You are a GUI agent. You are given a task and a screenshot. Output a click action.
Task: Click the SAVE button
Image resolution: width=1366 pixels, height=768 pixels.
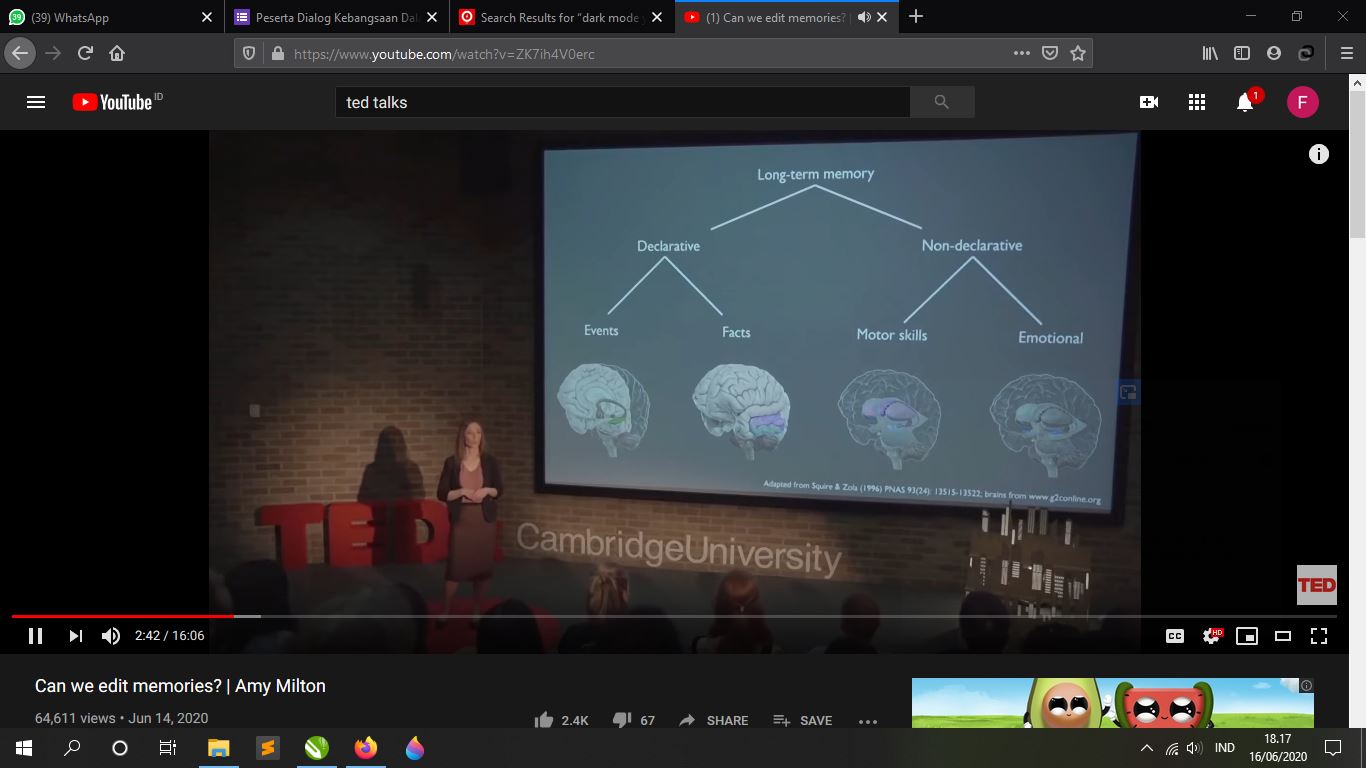point(803,720)
